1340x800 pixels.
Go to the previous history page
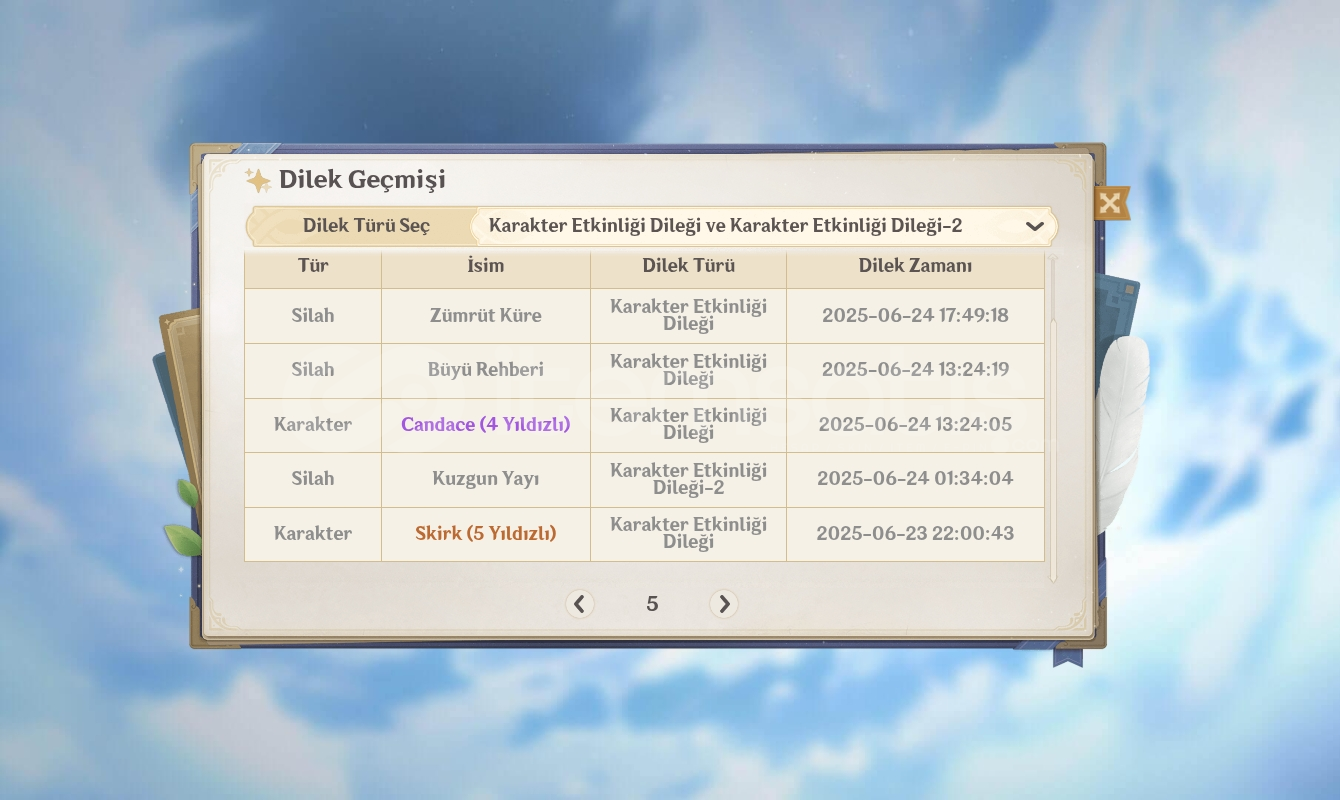[579, 604]
